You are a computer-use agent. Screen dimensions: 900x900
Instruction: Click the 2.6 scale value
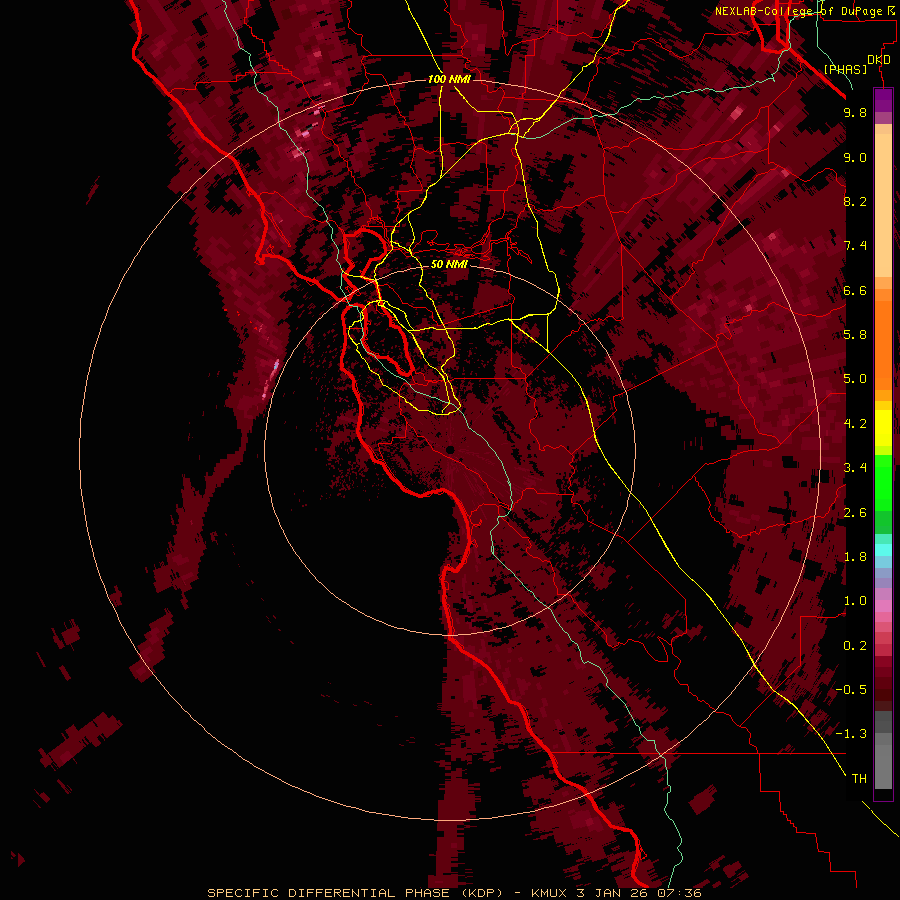[x=855, y=513]
